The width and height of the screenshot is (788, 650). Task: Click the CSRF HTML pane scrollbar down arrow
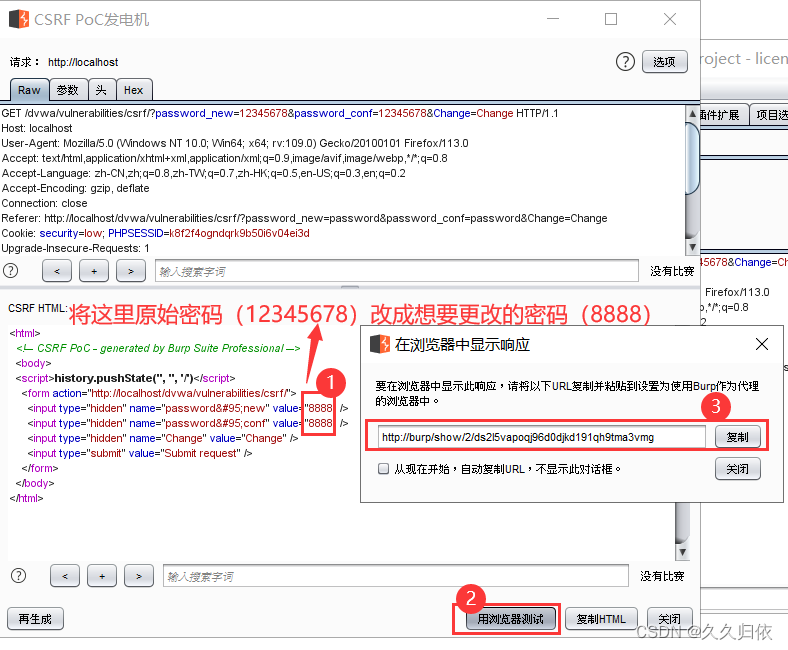(682, 552)
